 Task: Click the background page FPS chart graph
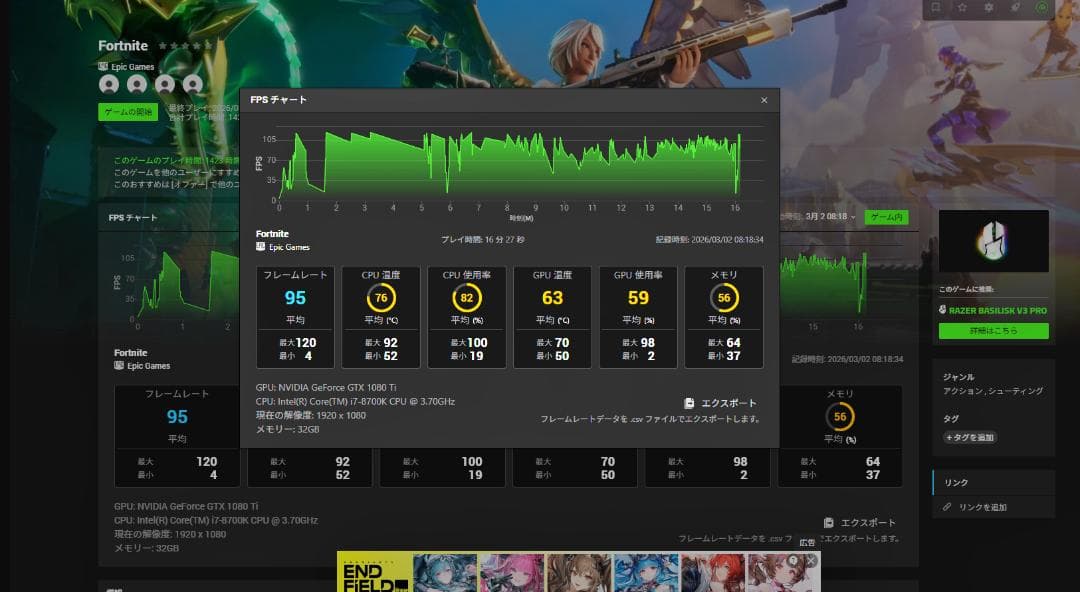point(189,283)
